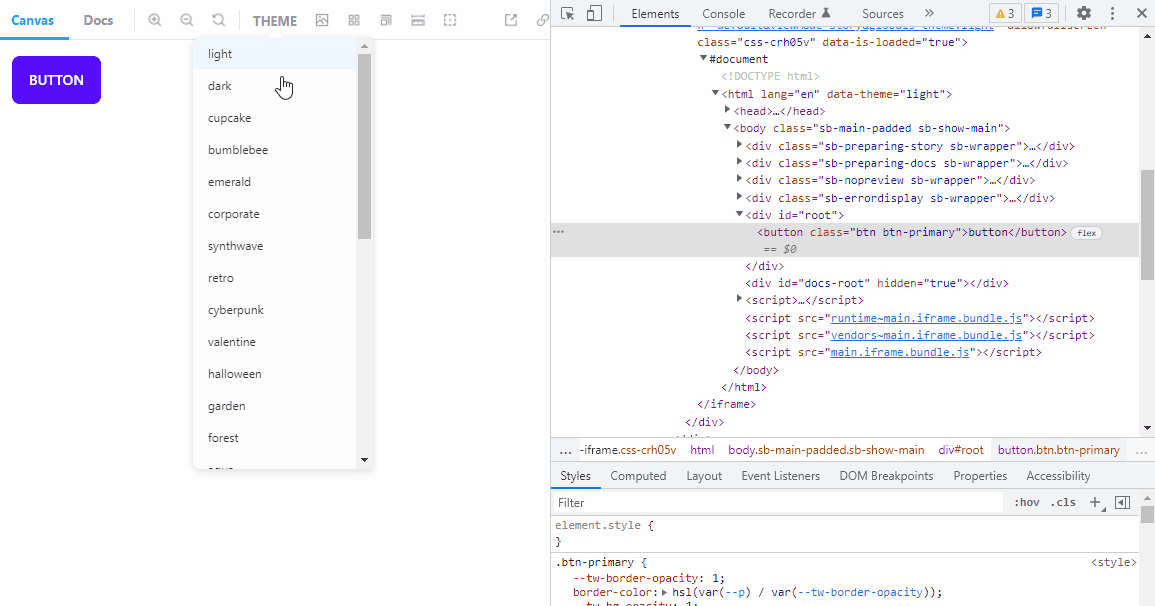Expand the sb-preparing-story div node
The height and width of the screenshot is (606, 1155).
tap(739, 145)
